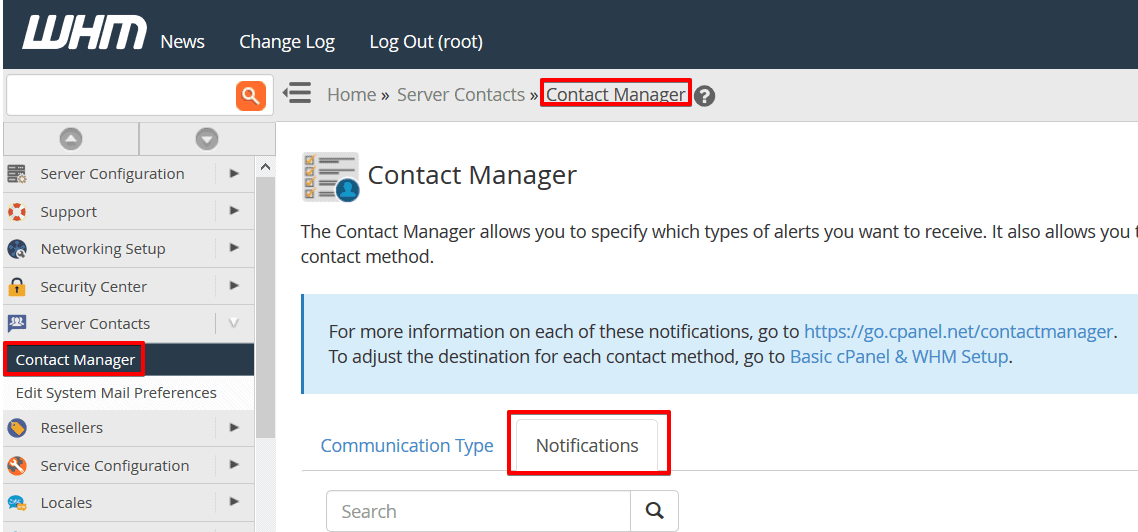Toggle the sidebar menu hamburger icon

pyautogui.click(x=297, y=94)
